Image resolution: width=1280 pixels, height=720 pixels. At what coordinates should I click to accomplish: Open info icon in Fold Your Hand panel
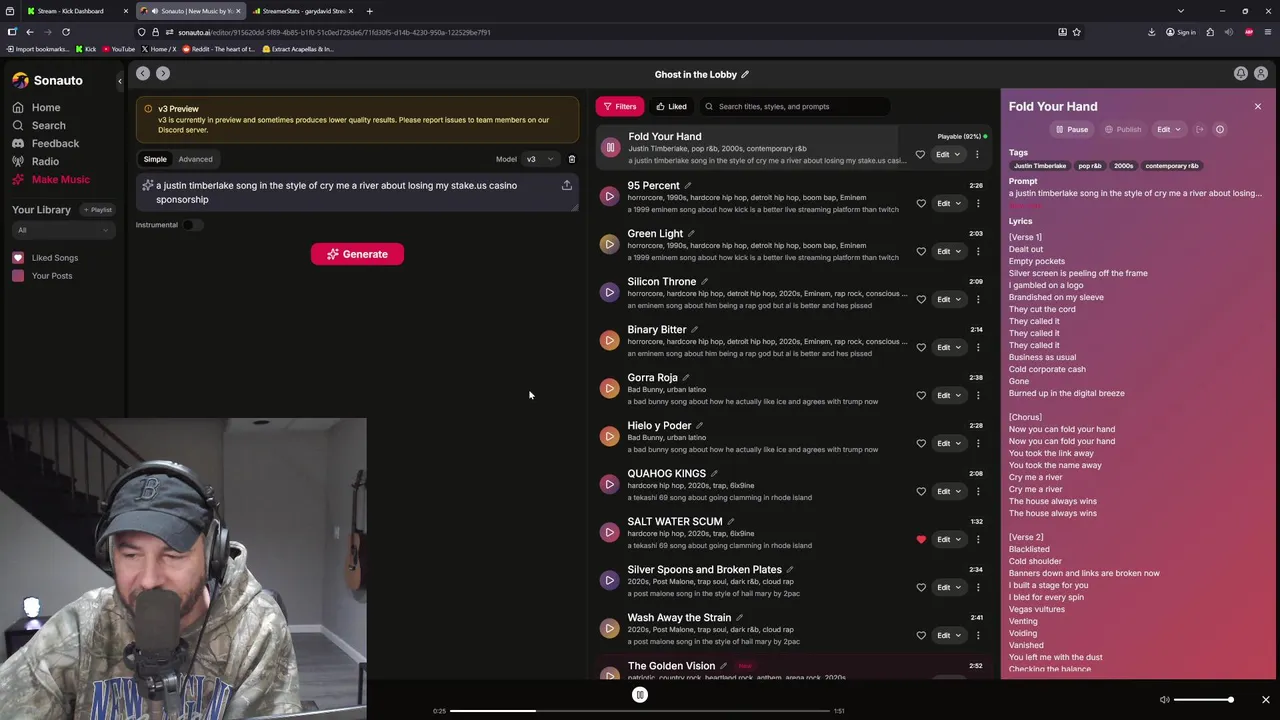1219,129
